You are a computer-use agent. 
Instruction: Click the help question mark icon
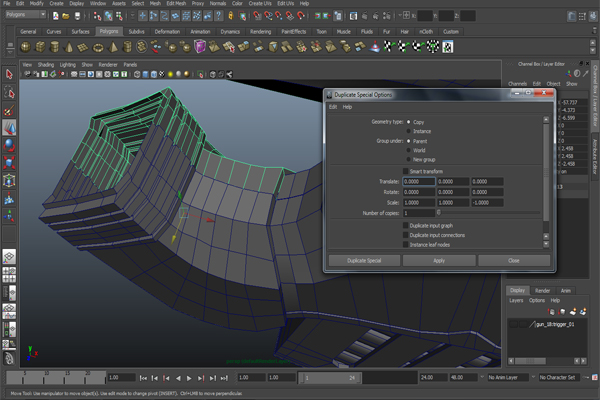218,16
